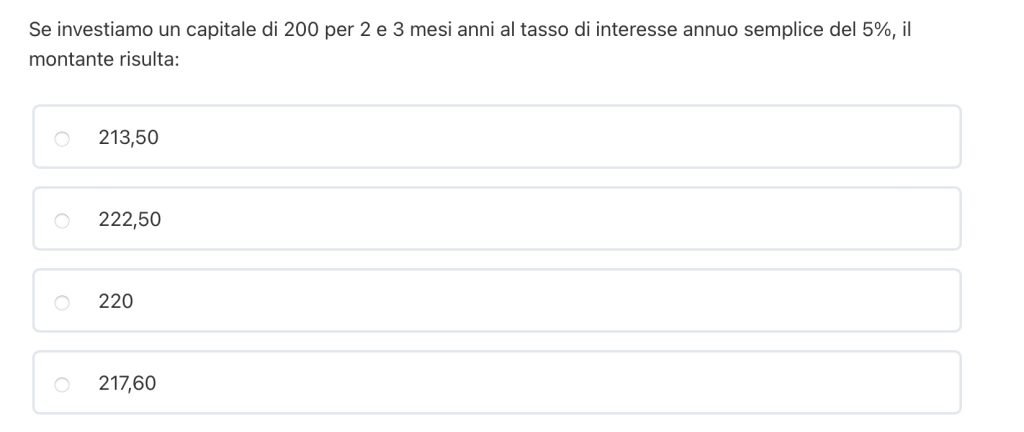Click the answer text 213,50
The height and width of the screenshot is (432, 1024).
tap(128, 138)
